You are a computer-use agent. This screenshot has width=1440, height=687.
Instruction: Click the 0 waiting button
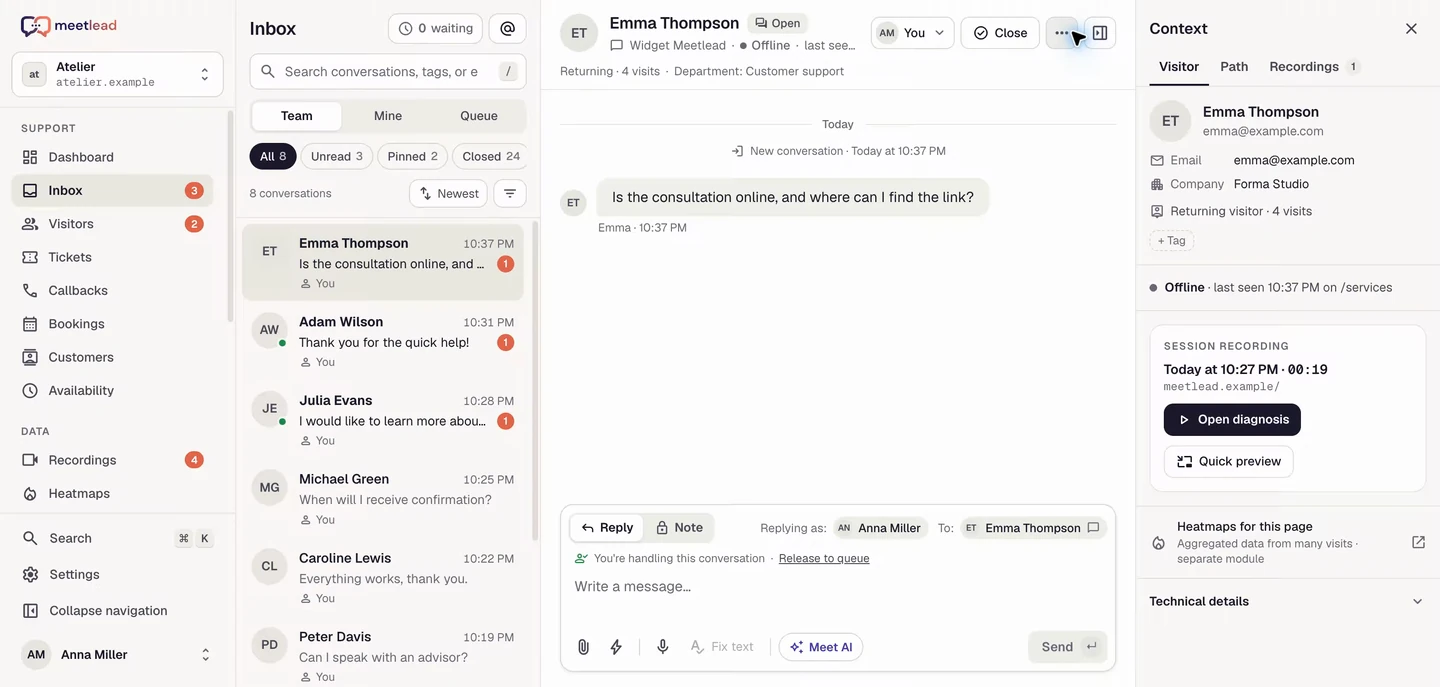point(435,29)
